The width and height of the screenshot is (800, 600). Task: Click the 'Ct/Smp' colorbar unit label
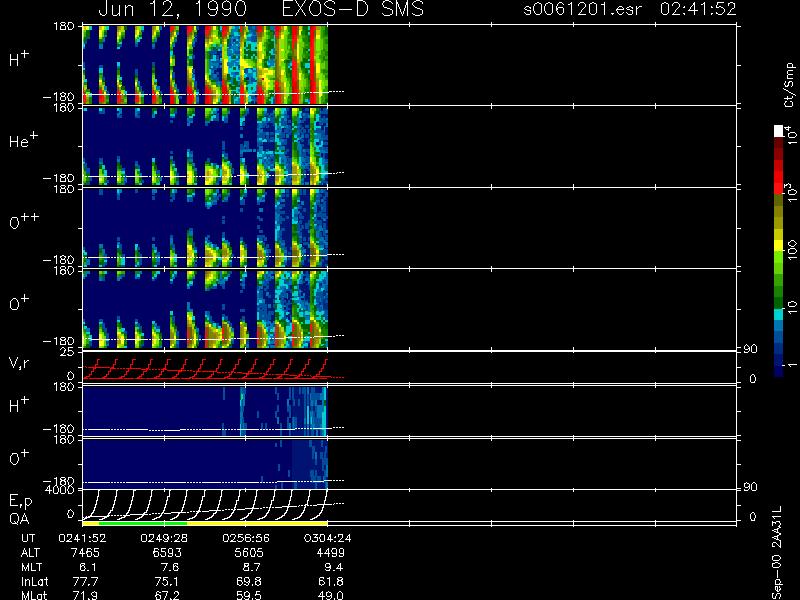click(789, 85)
